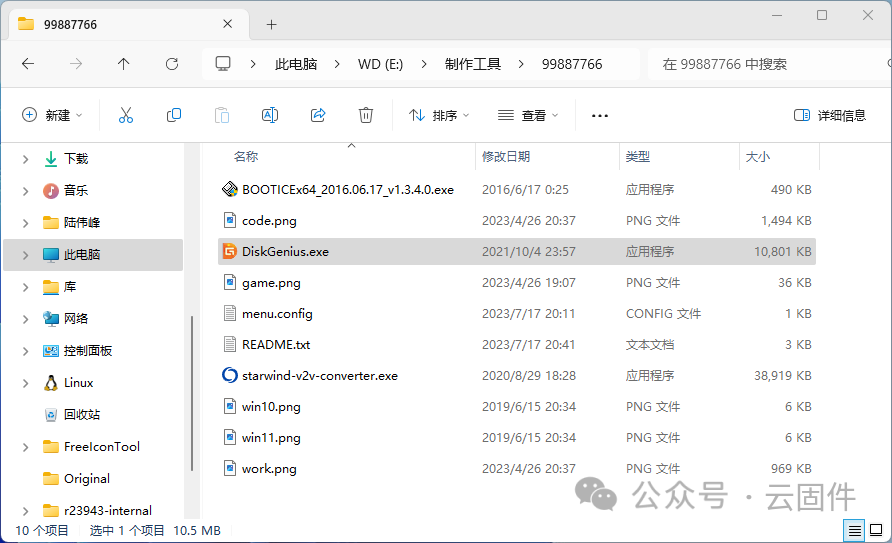Navigate to 此电脑 breadcrumb
Viewport: 892px width, 543px height.
[296, 64]
